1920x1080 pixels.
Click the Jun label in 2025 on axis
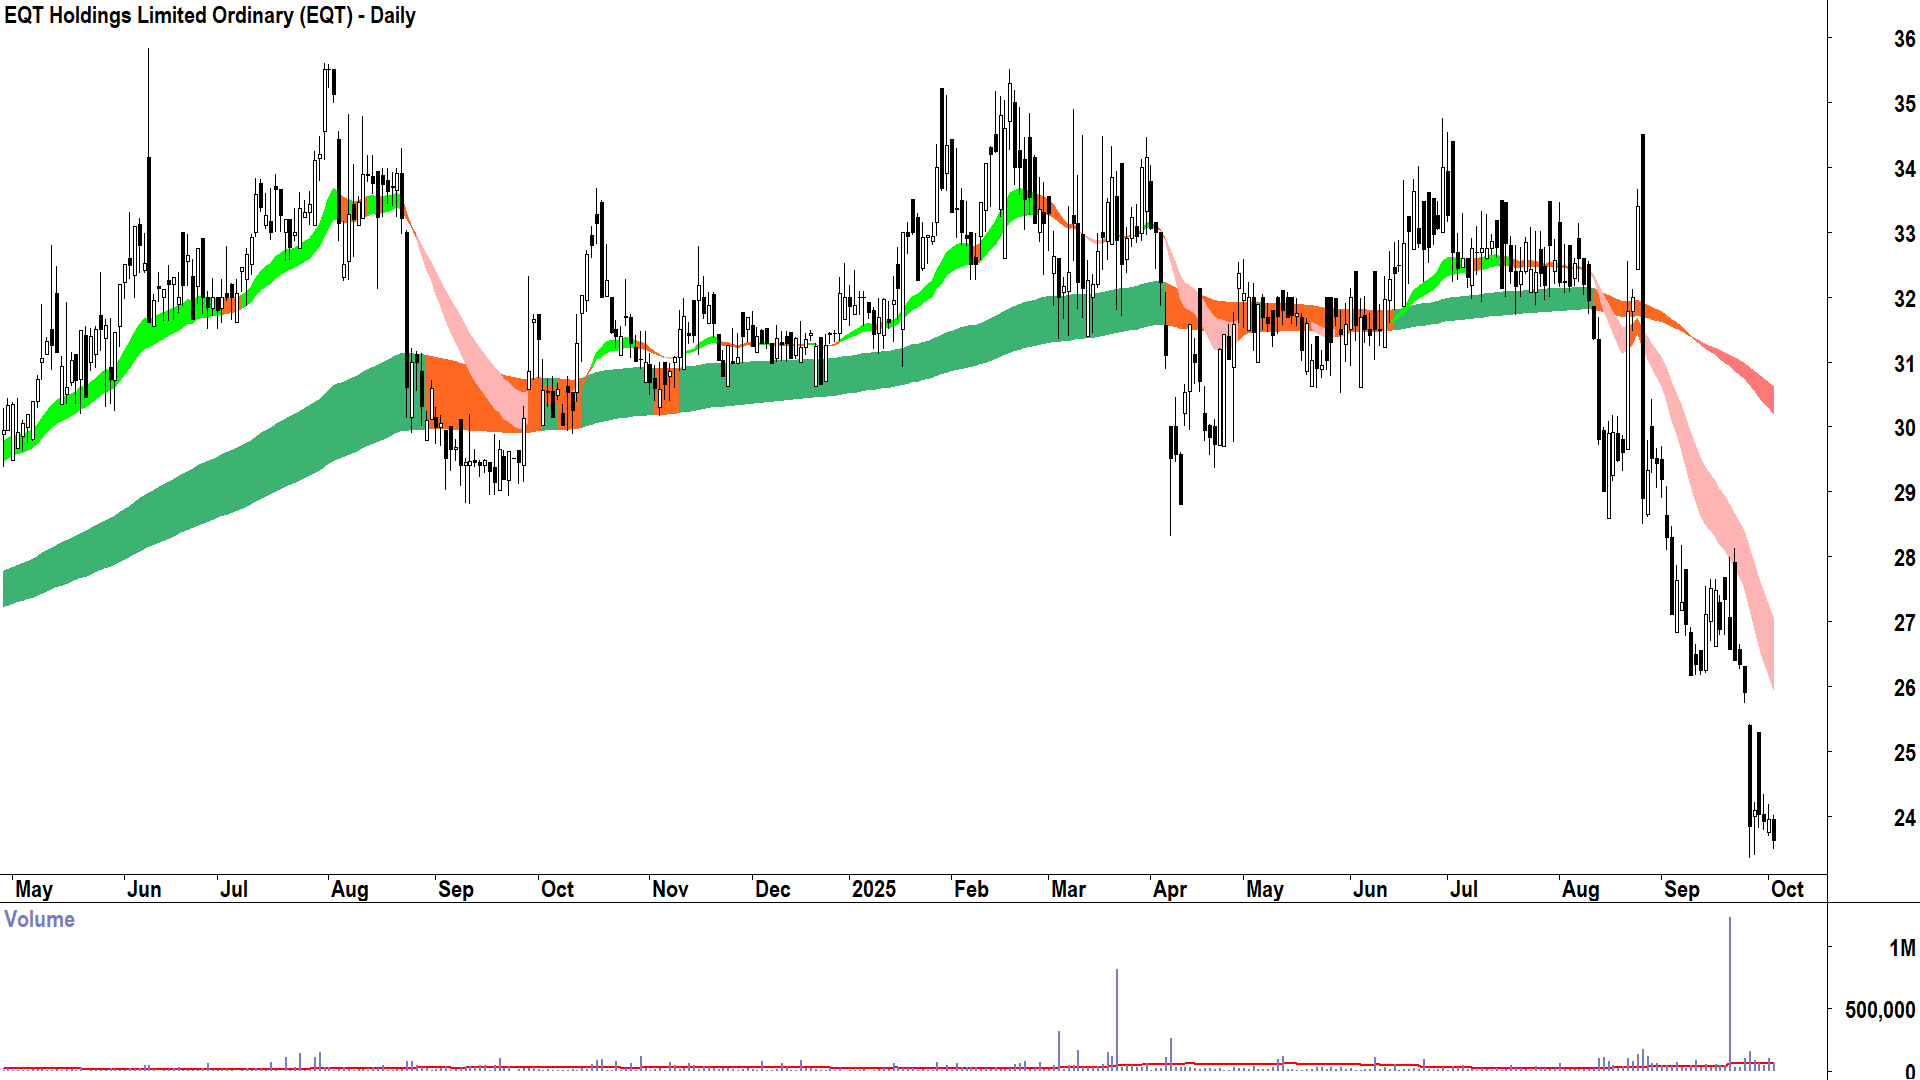coord(1369,889)
